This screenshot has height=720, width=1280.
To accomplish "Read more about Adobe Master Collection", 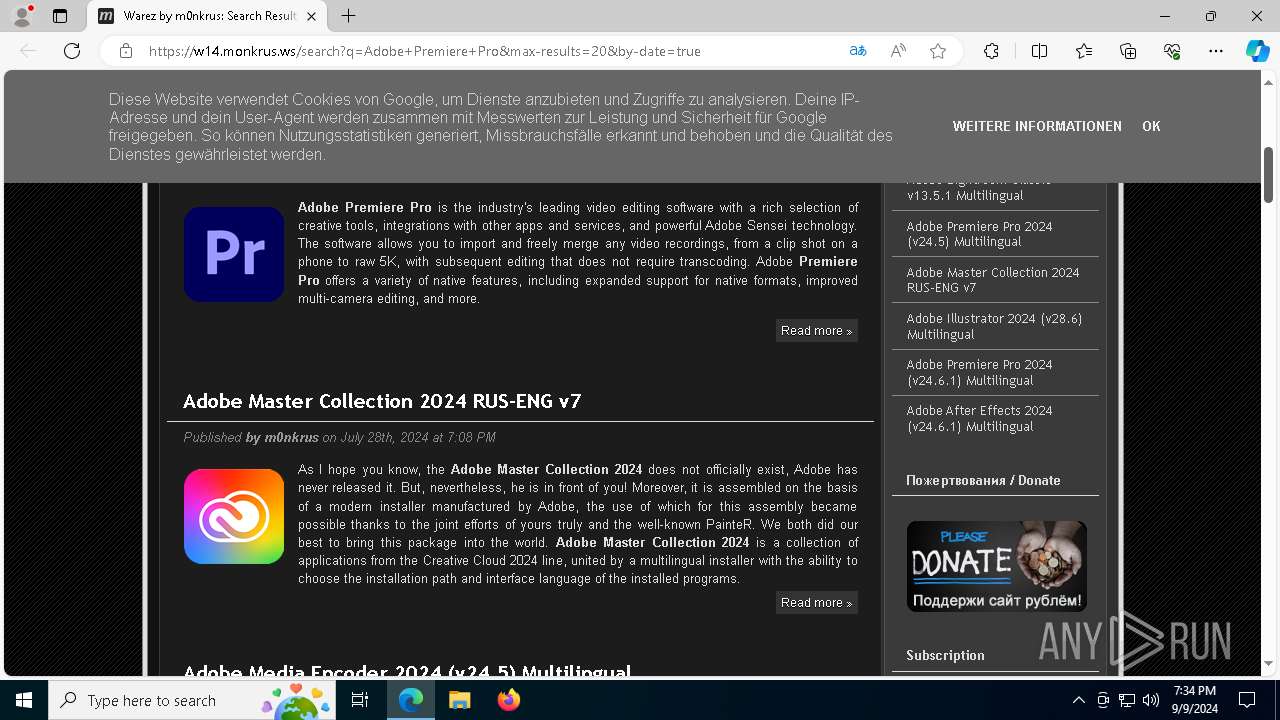I will tap(816, 602).
